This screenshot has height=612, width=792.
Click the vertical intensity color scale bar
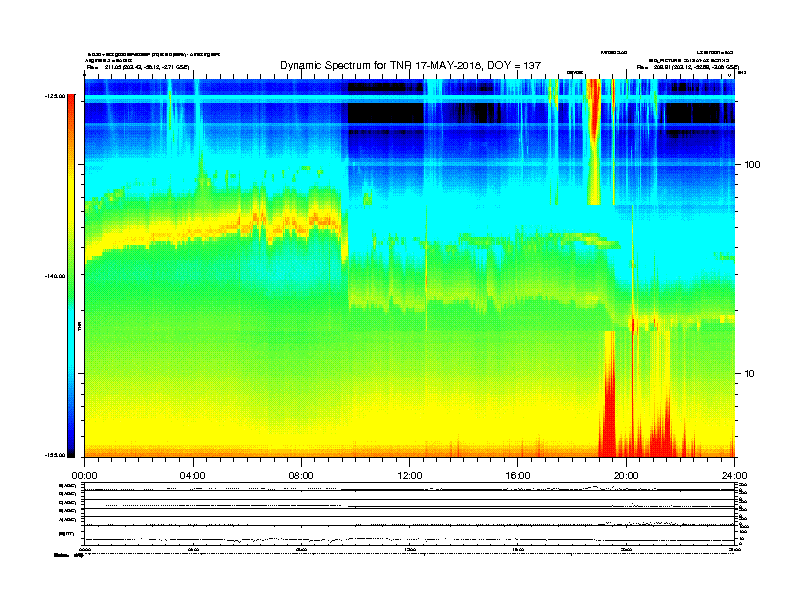tap(71, 276)
